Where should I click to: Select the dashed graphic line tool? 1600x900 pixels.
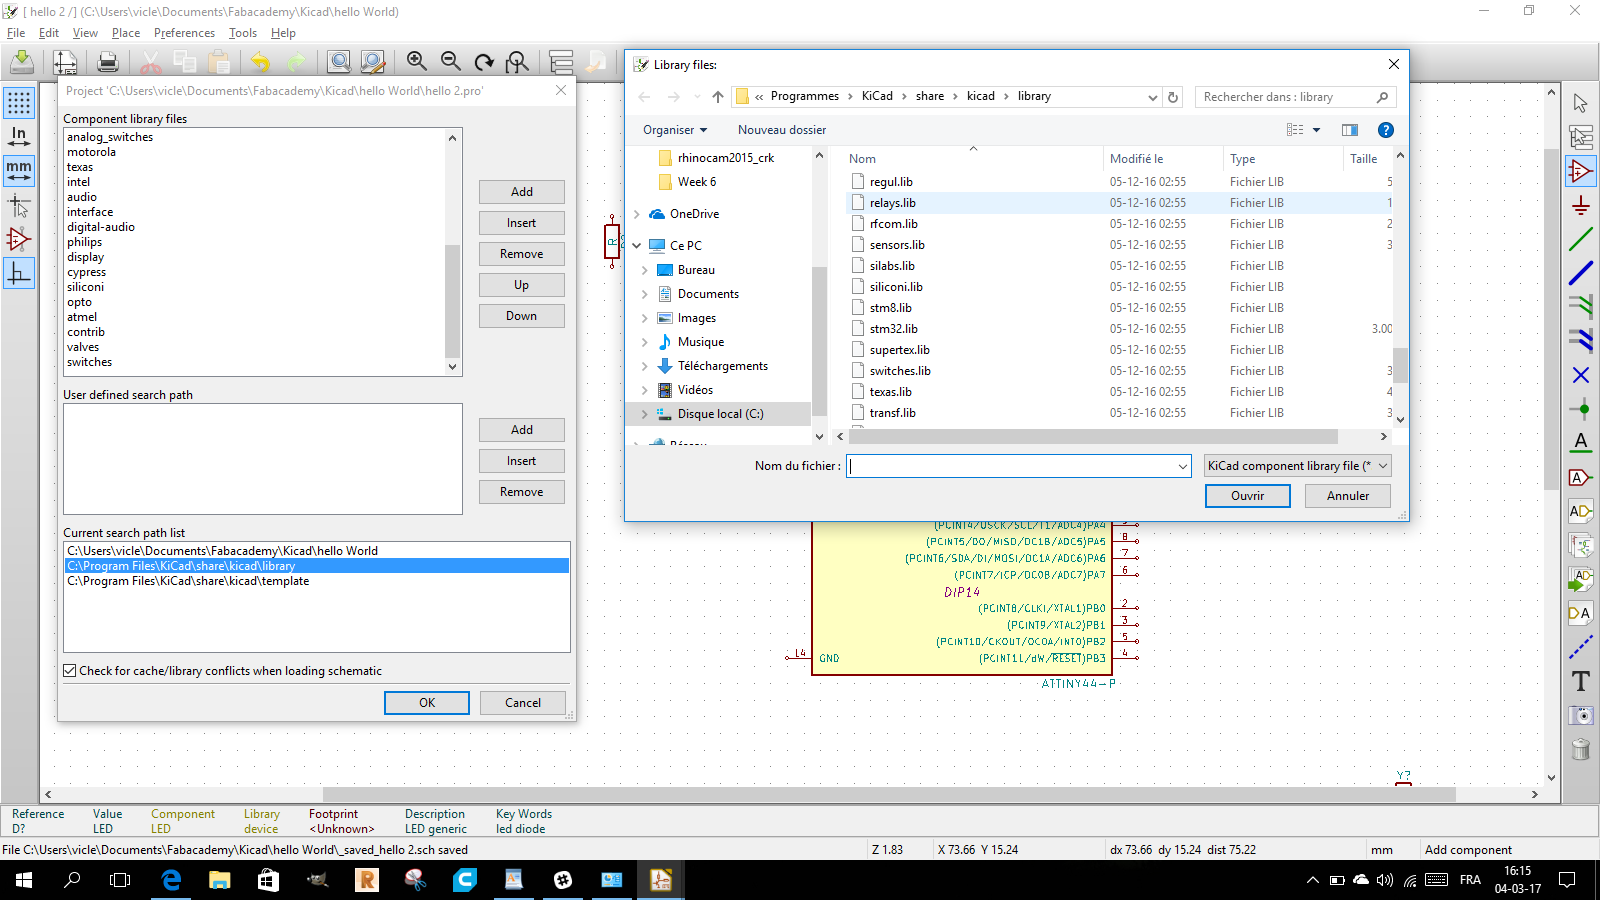[1581, 647]
